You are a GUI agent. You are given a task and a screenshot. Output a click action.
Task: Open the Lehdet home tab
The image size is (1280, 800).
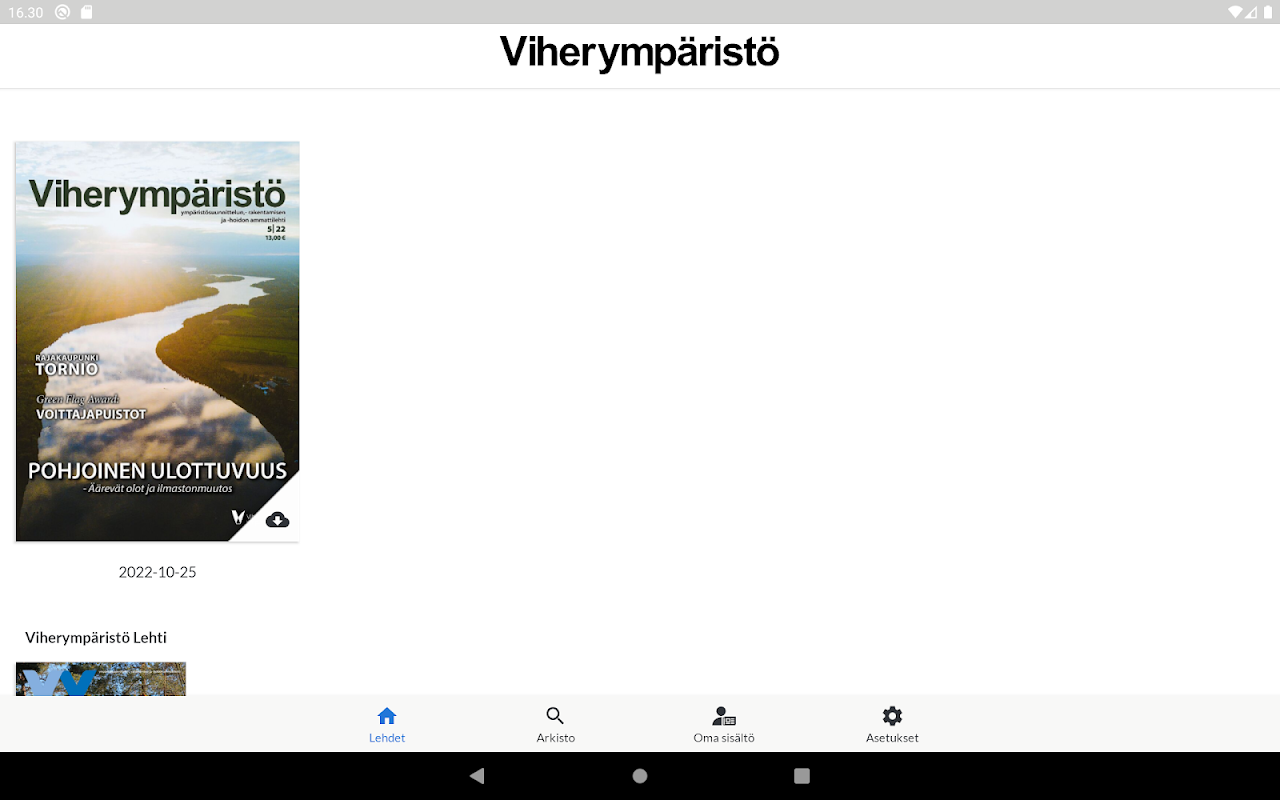[x=387, y=724]
